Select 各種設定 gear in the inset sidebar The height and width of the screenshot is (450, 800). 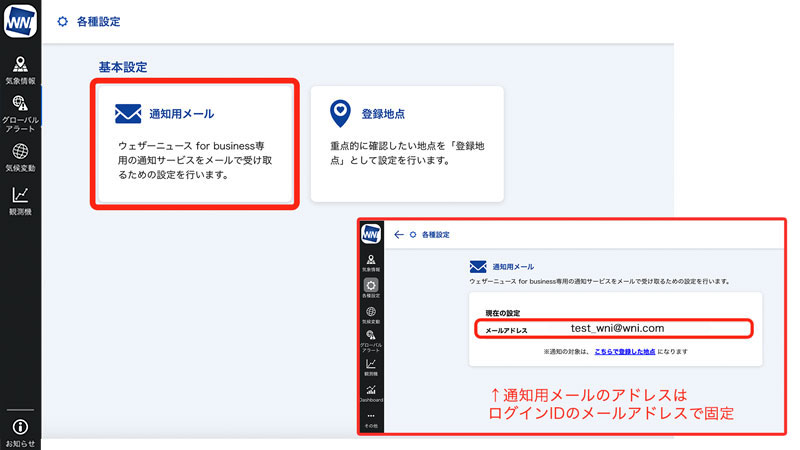click(x=371, y=288)
